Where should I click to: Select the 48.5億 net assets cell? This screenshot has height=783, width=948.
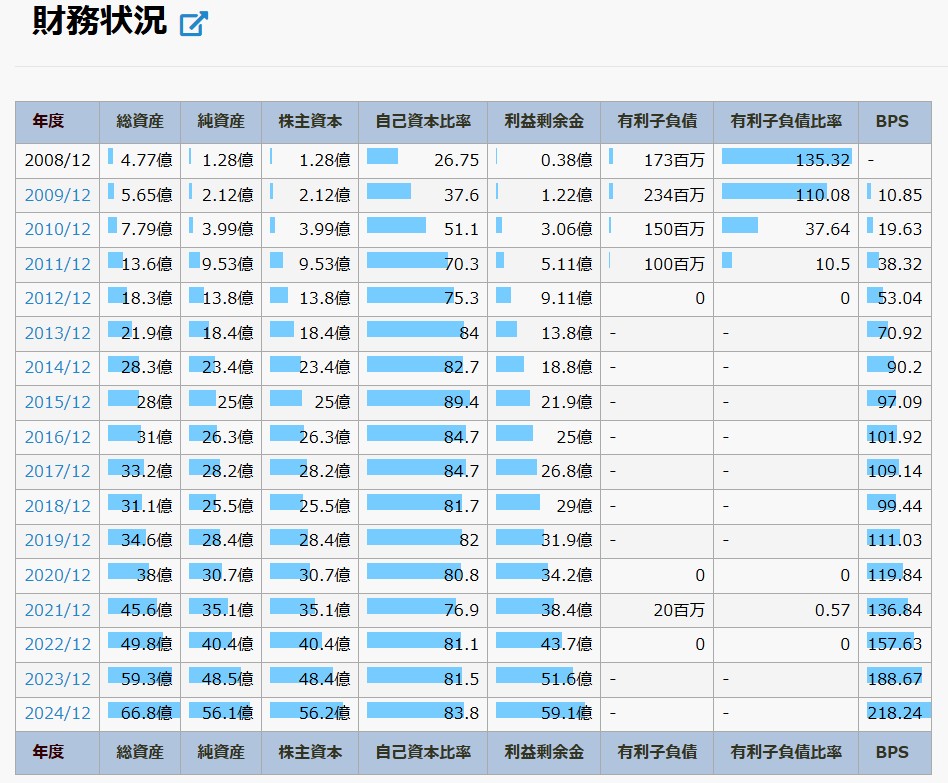pyautogui.click(x=221, y=679)
